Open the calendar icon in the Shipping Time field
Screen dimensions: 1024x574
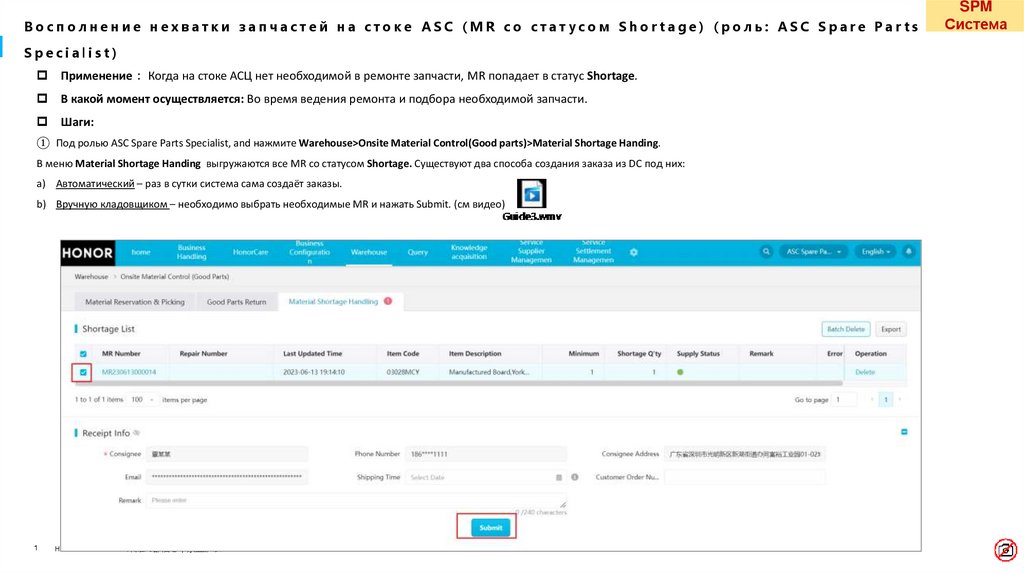coord(559,477)
